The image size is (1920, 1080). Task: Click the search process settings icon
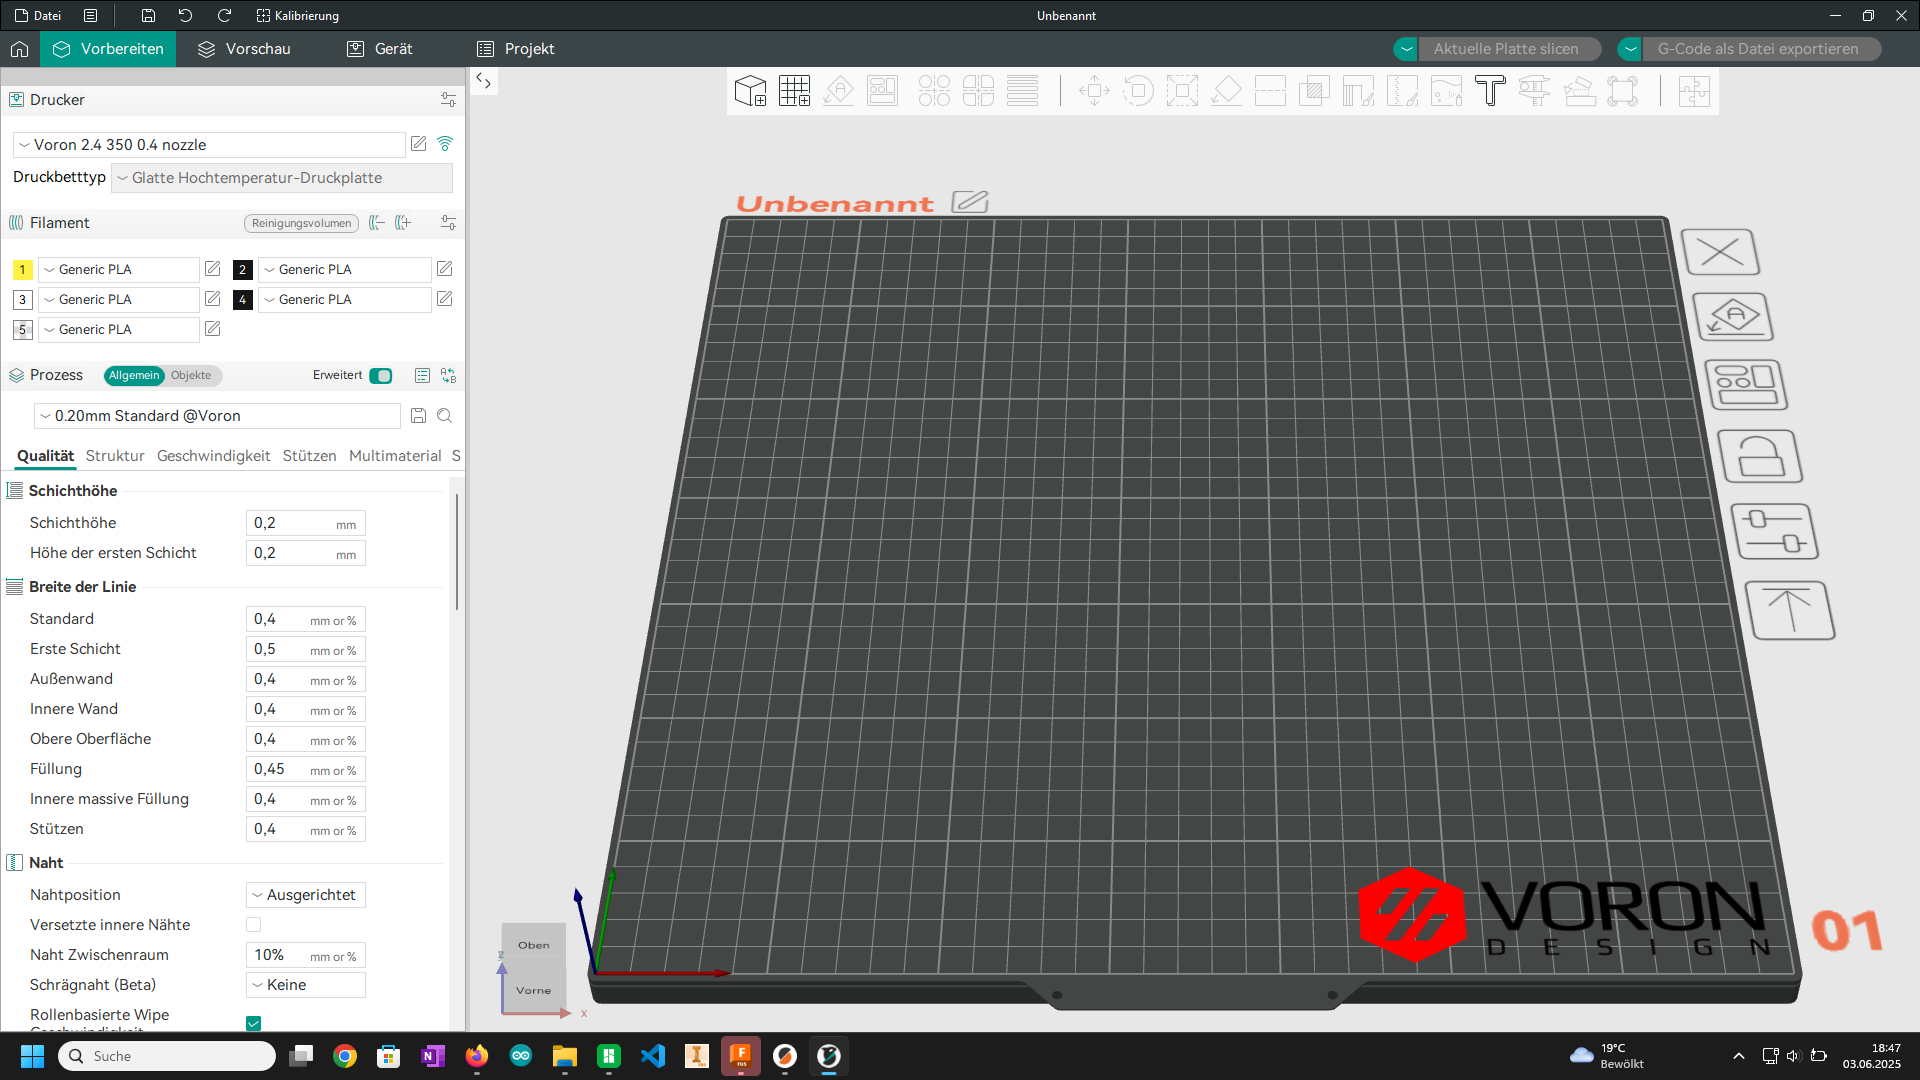click(445, 416)
